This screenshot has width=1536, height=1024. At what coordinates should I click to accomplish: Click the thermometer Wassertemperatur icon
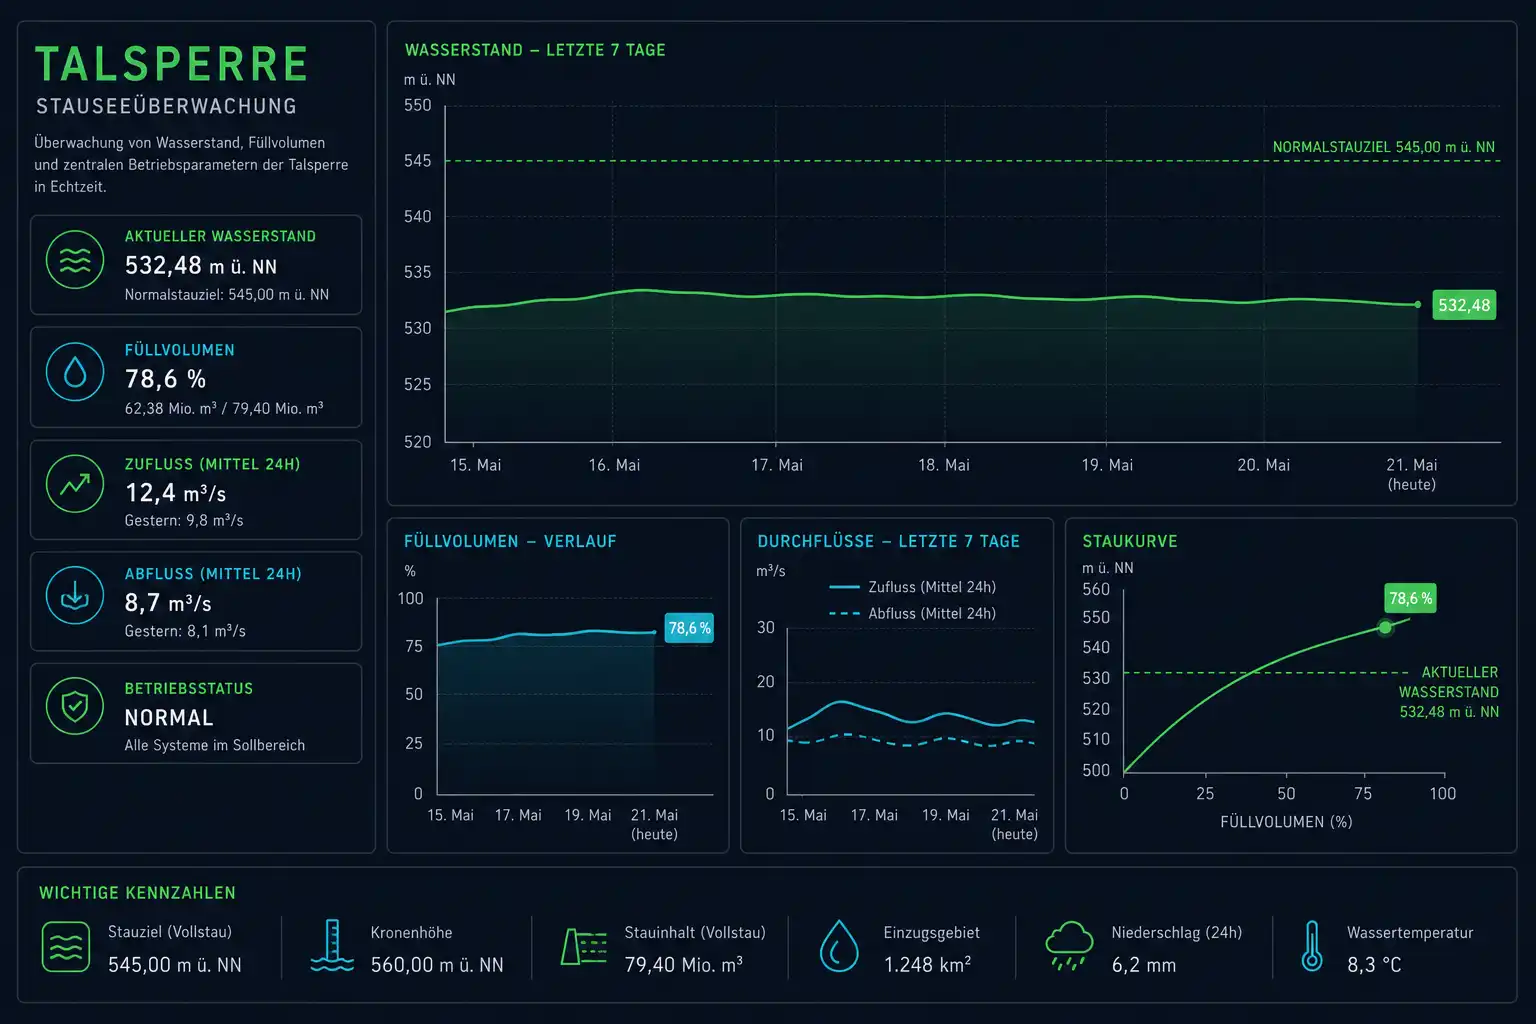(1311, 946)
